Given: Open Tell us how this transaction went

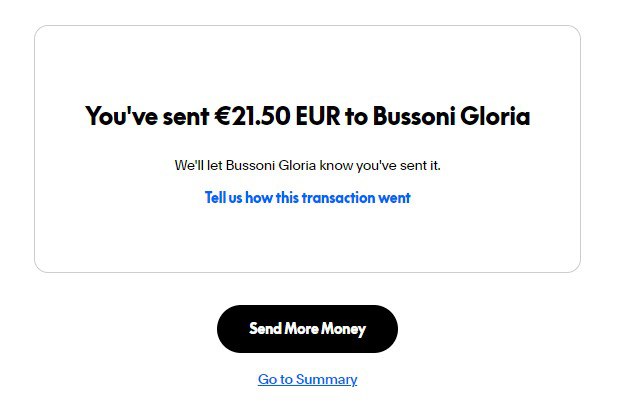Looking at the screenshot, I should tap(307, 198).
